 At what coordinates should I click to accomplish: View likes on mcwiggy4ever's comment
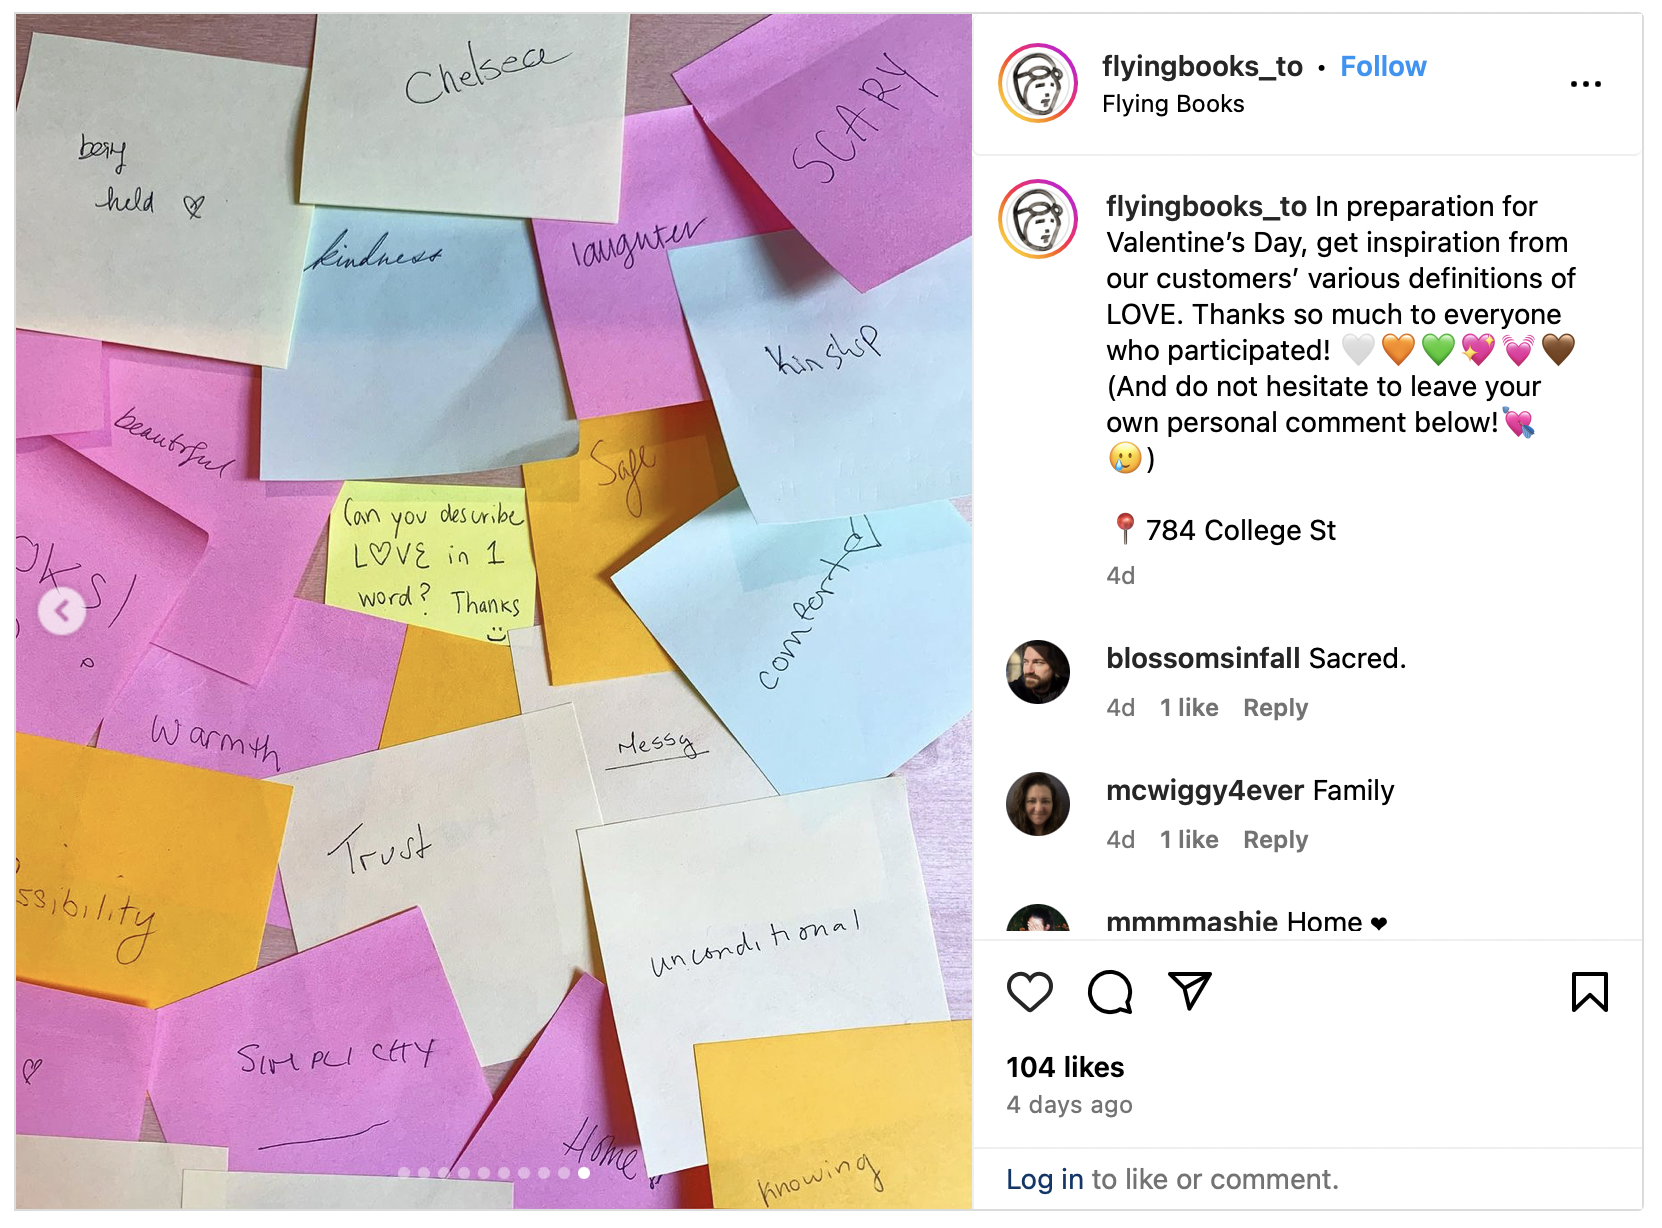coord(1189,840)
